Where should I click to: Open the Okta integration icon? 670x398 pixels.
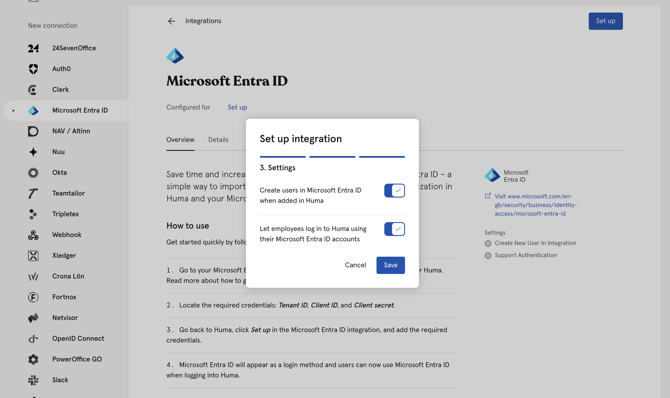(x=33, y=173)
